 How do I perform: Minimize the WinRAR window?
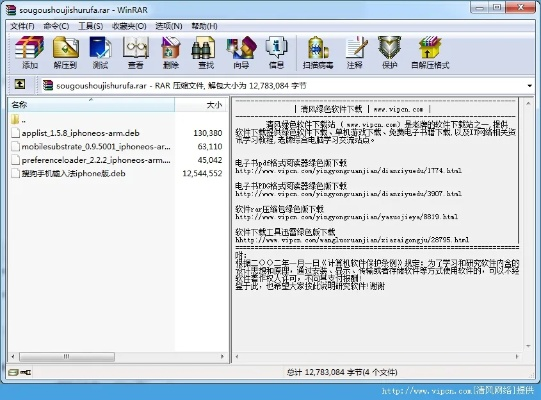pos(480,7)
